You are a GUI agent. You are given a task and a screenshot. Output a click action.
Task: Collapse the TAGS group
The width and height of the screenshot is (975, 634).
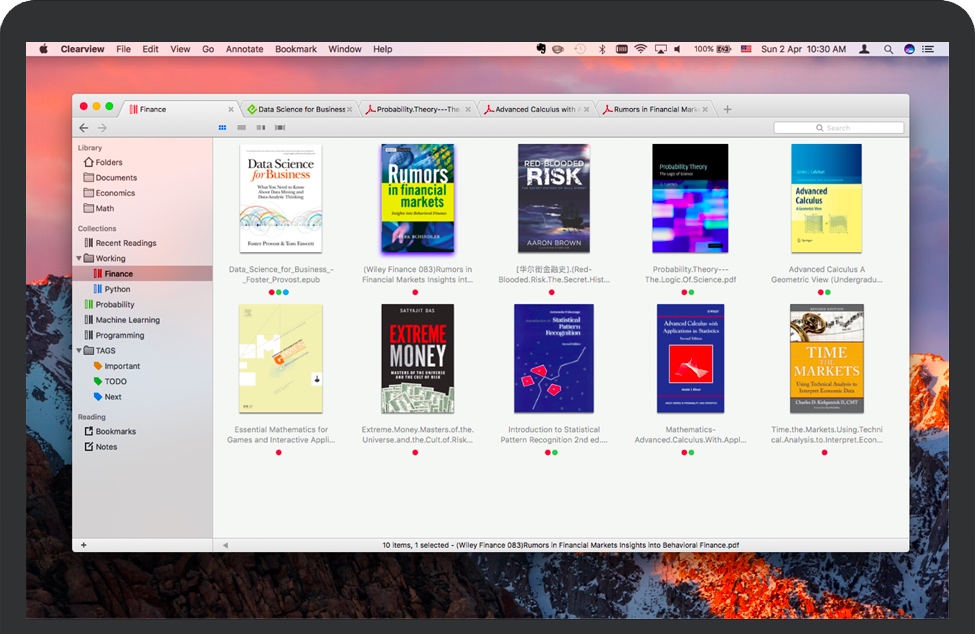79,351
